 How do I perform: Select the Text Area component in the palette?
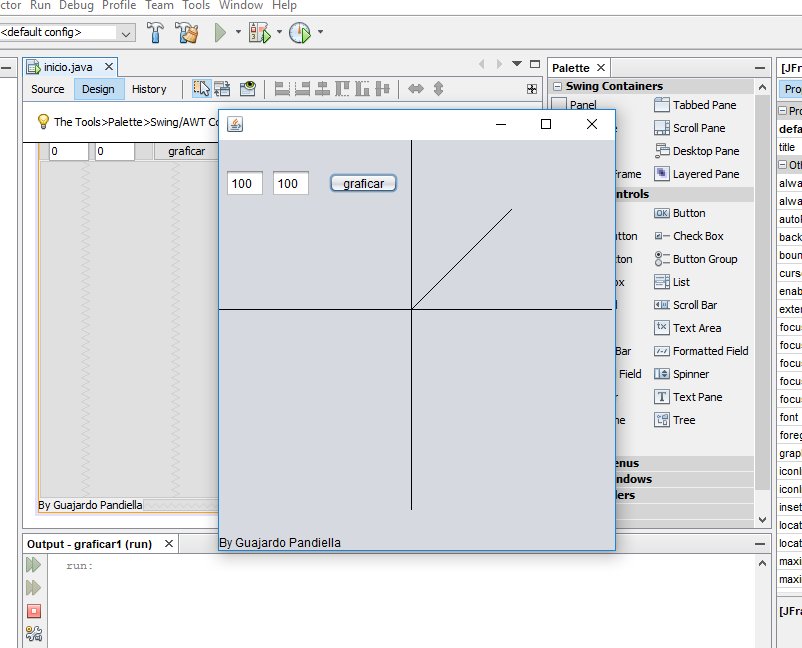[x=691, y=327]
